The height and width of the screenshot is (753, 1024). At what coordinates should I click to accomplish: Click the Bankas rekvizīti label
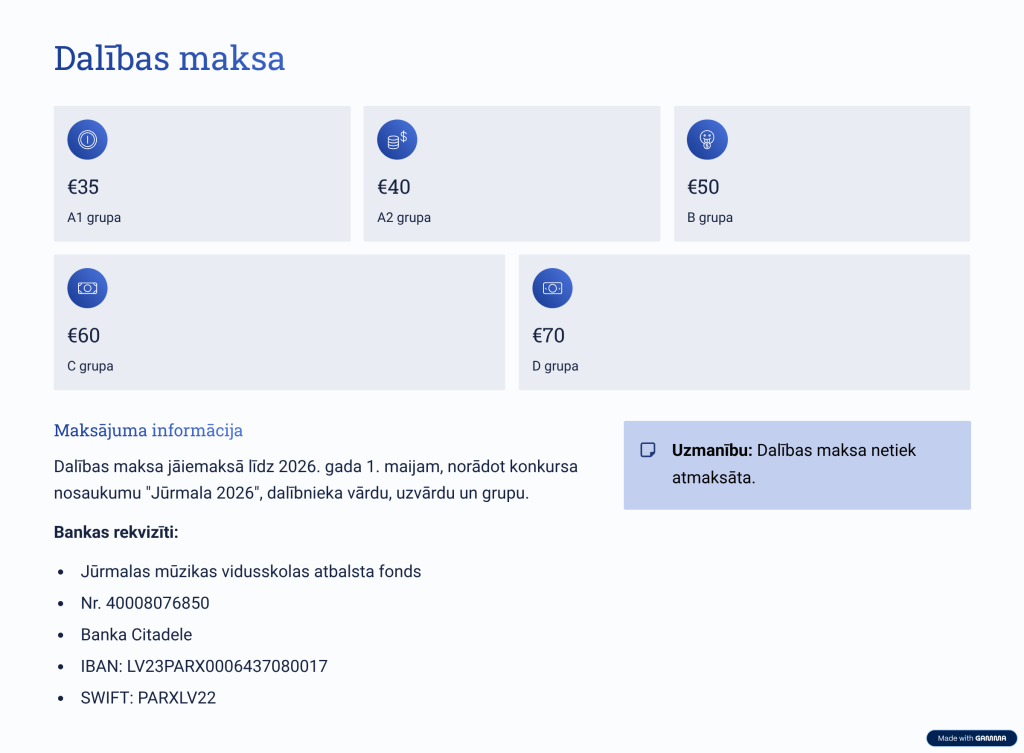(116, 532)
